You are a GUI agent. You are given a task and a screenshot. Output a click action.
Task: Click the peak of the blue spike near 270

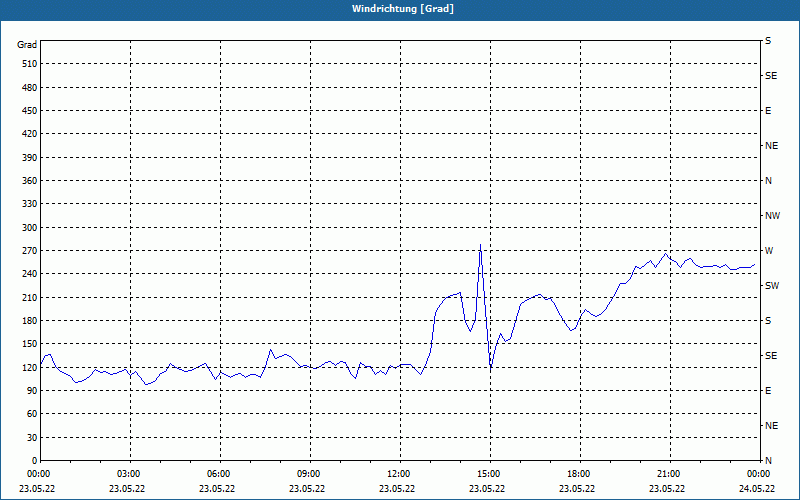click(480, 244)
